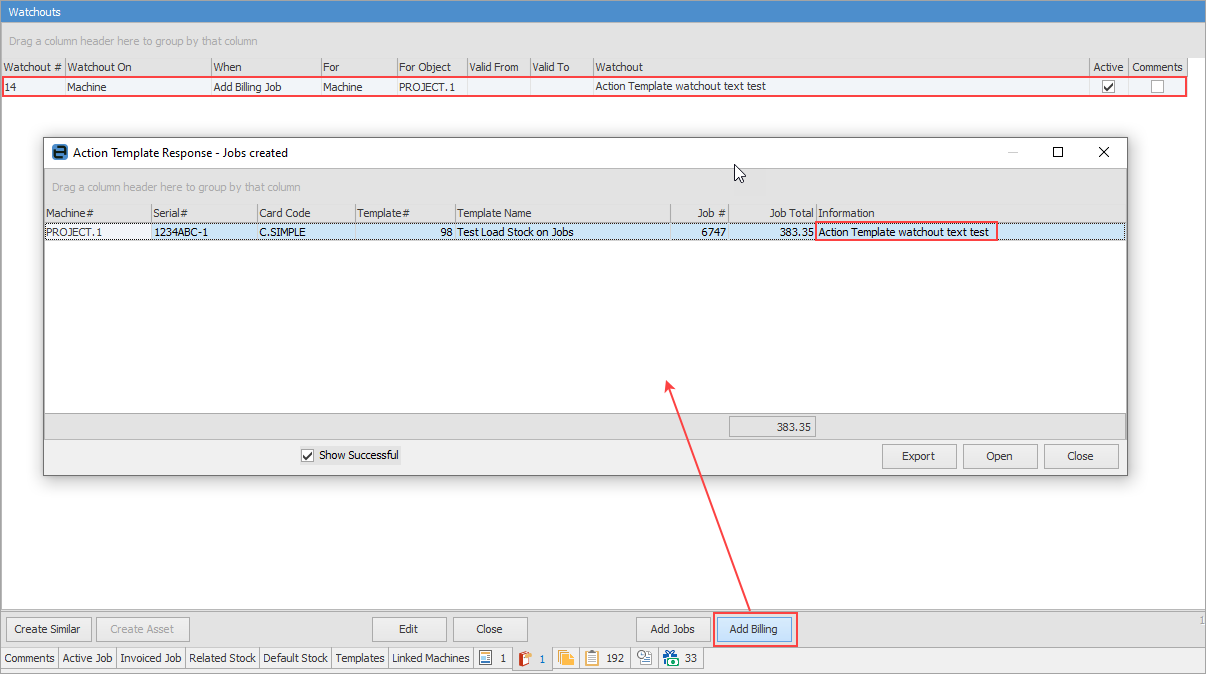Click the Open button in the dialog
Viewport: 1206px width, 674px height.
(999, 456)
